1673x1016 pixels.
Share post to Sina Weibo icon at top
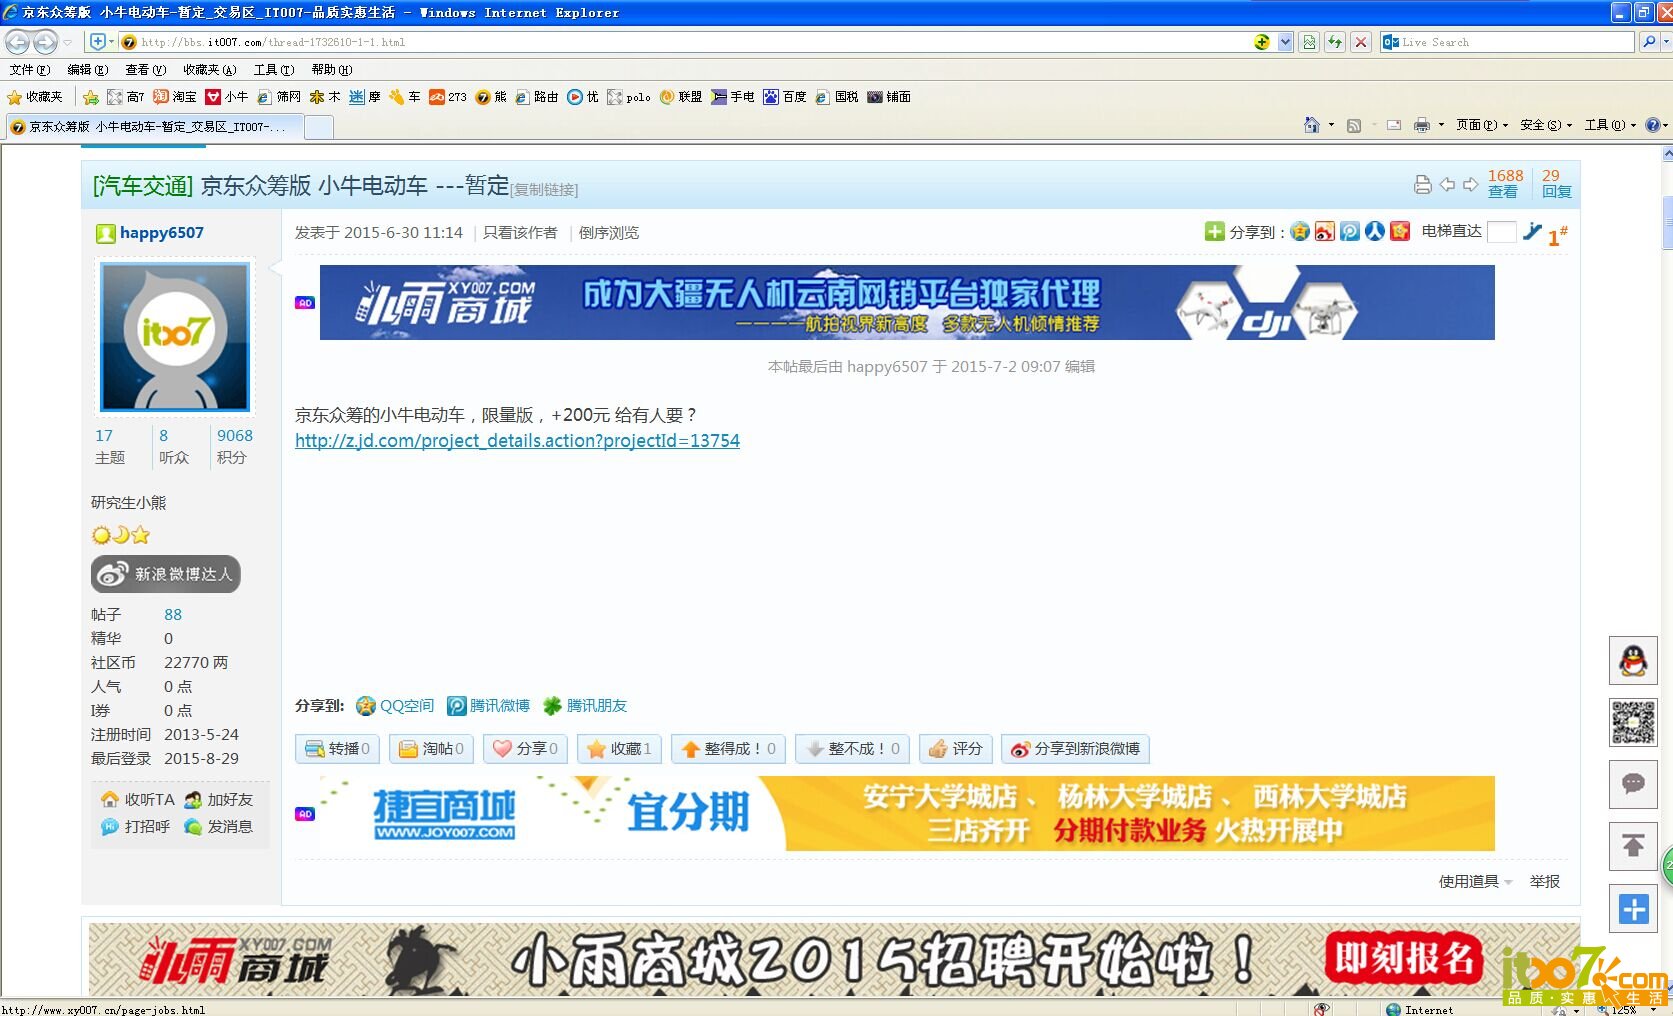[x=1324, y=232]
